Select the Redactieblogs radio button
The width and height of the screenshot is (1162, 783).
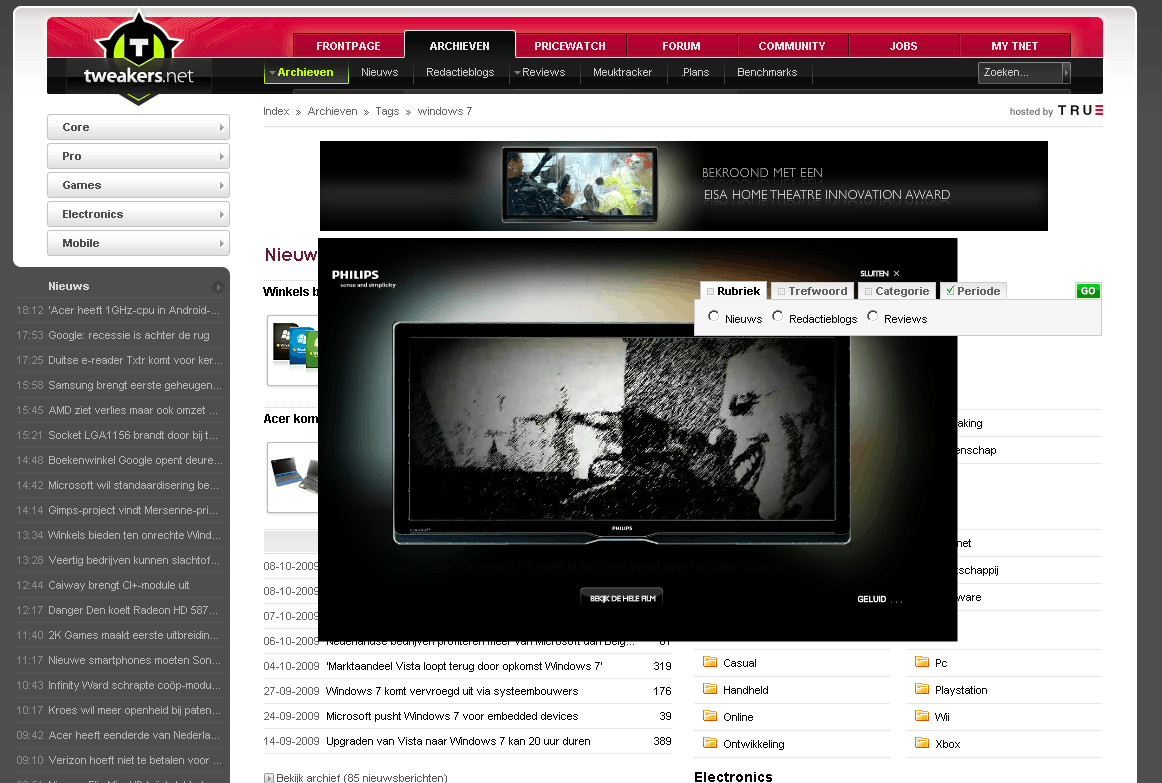tap(777, 316)
